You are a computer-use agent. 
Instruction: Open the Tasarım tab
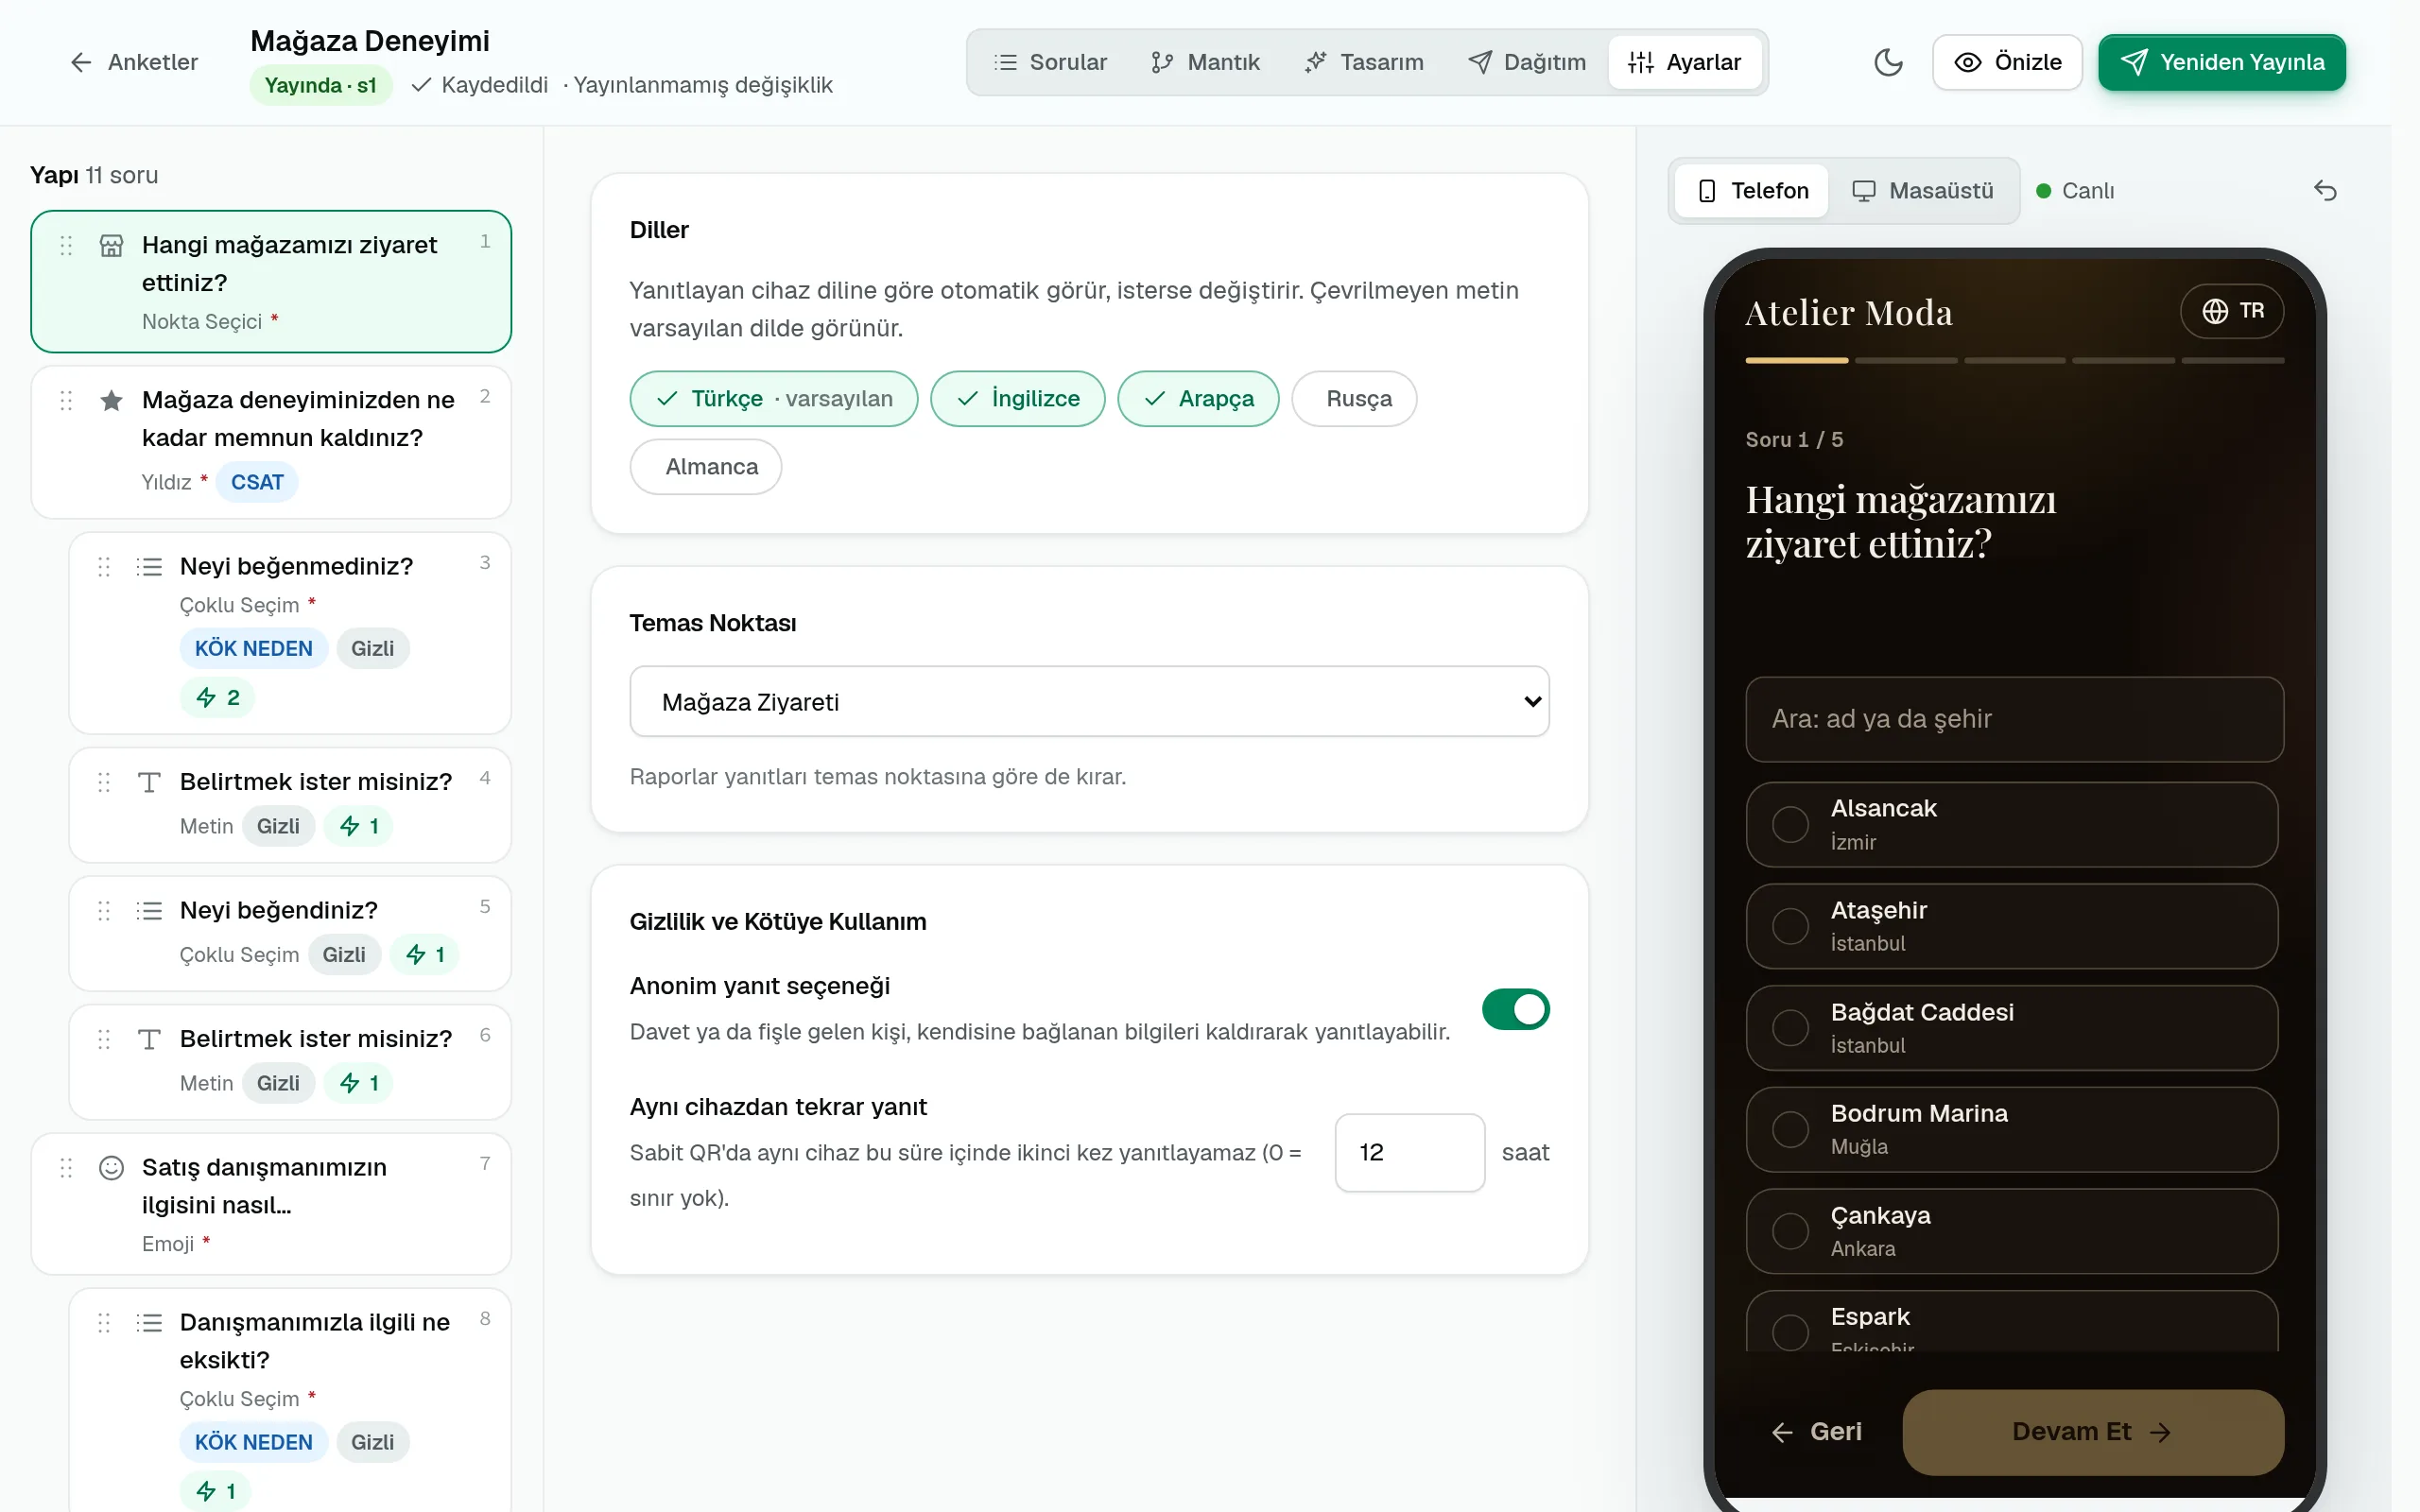(1364, 62)
